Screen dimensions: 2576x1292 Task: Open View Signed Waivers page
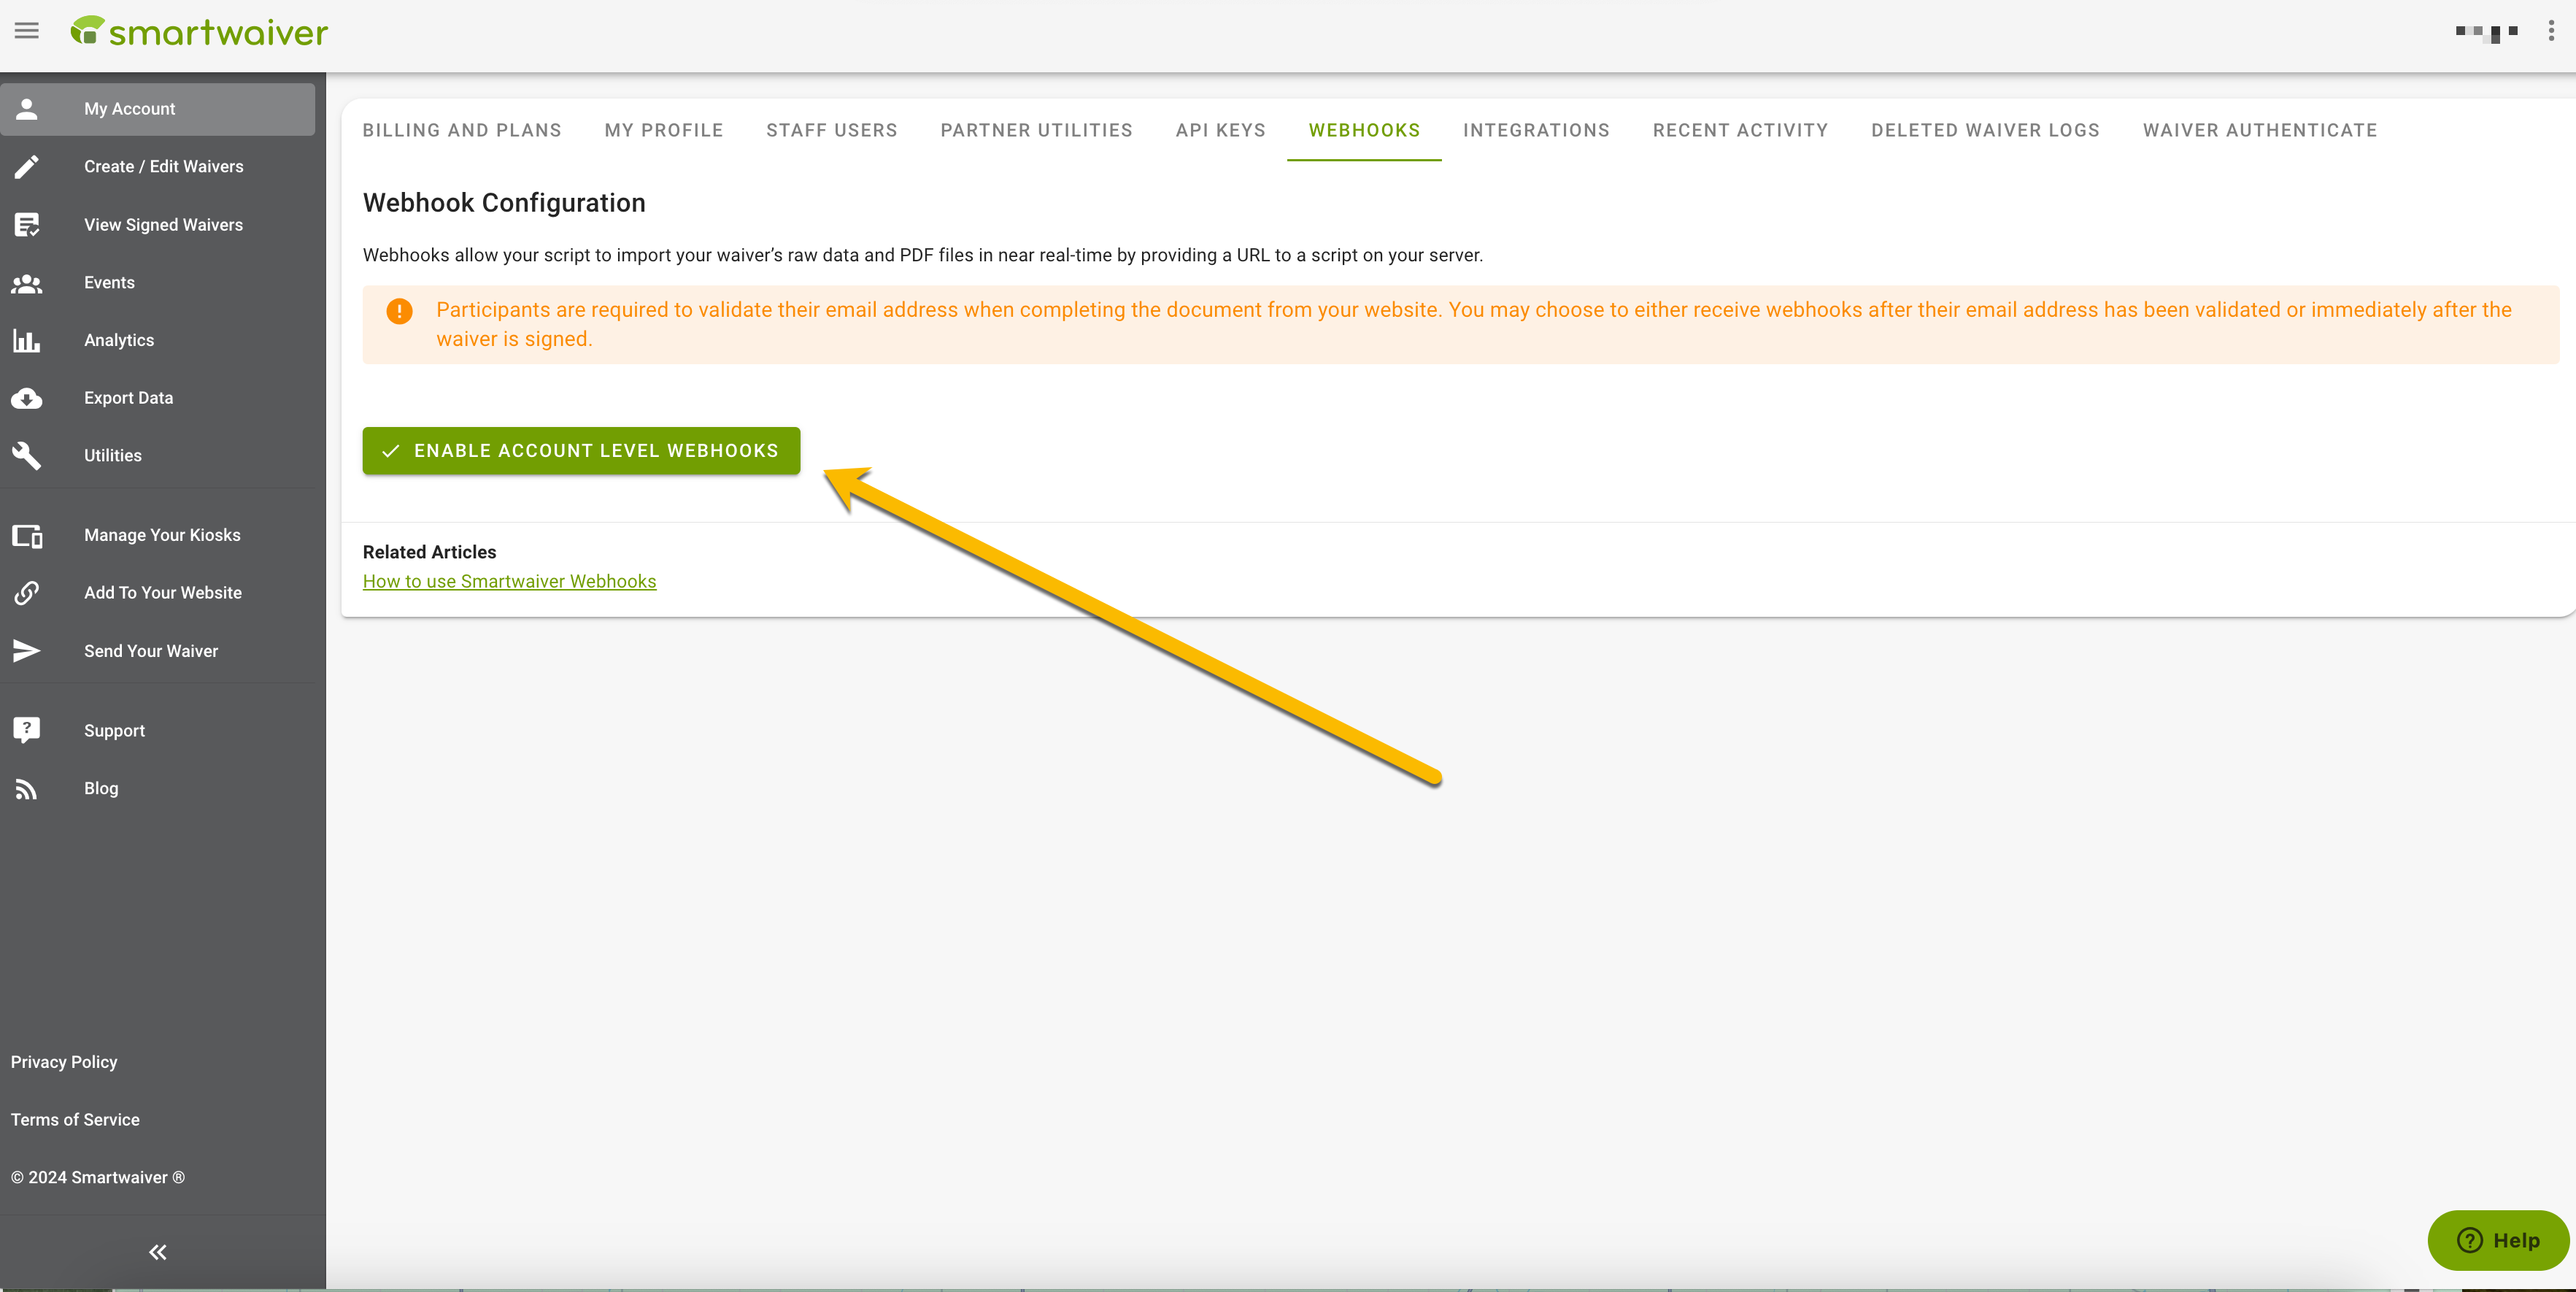tap(158, 225)
